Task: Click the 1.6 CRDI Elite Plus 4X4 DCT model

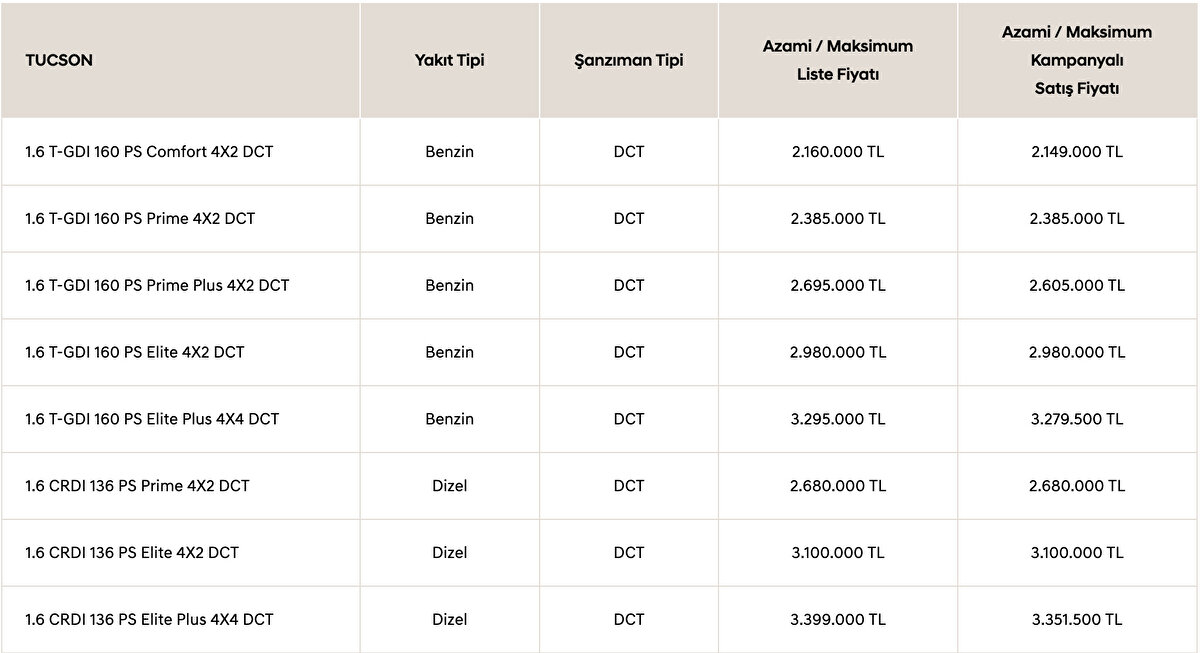Action: [149, 619]
